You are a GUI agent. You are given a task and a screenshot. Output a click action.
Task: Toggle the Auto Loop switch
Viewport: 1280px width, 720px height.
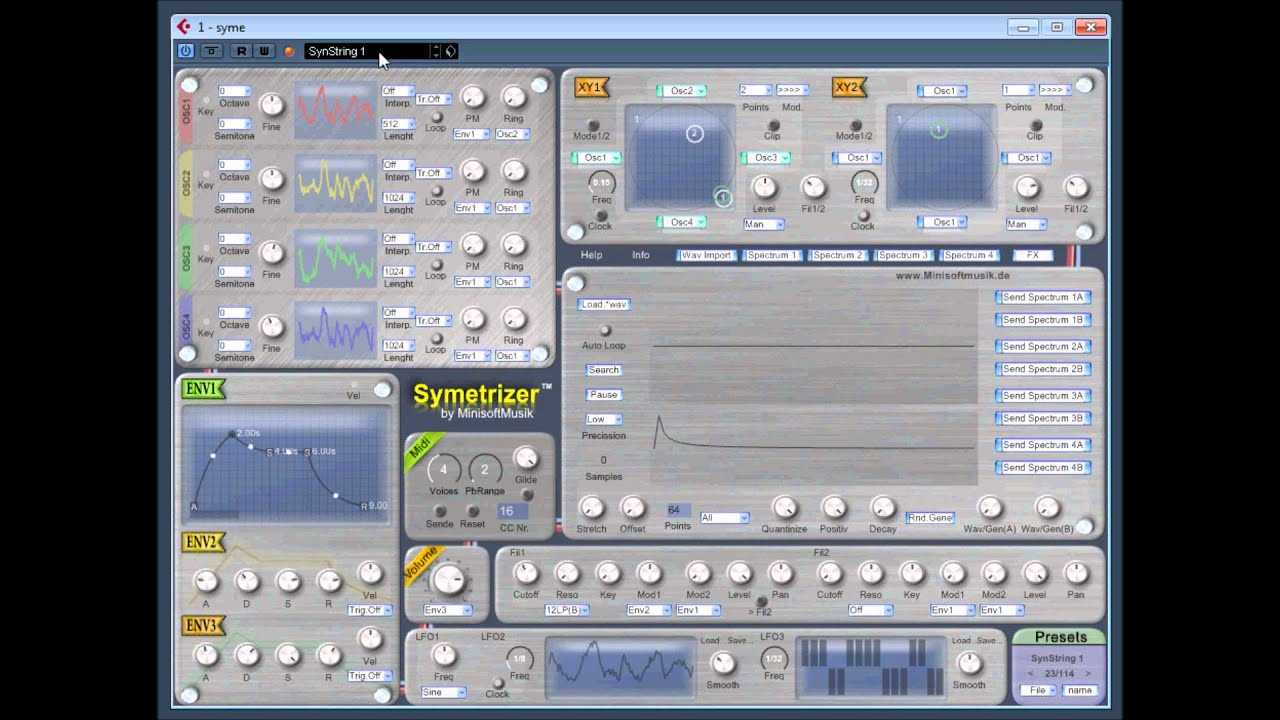[x=604, y=331]
